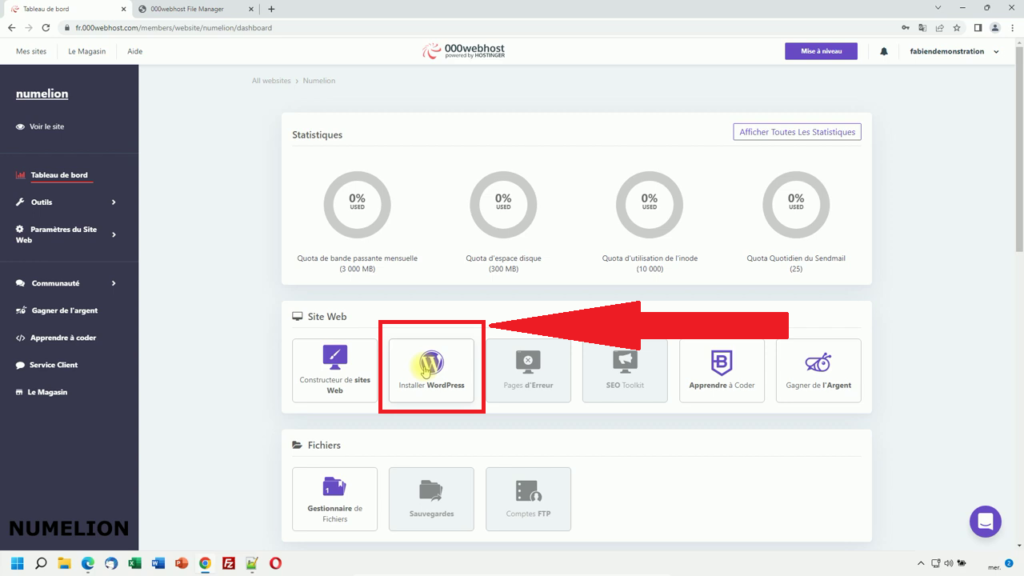Open File Explorer from taskbar
Viewport: 1024px width, 576px height.
[x=64, y=563]
